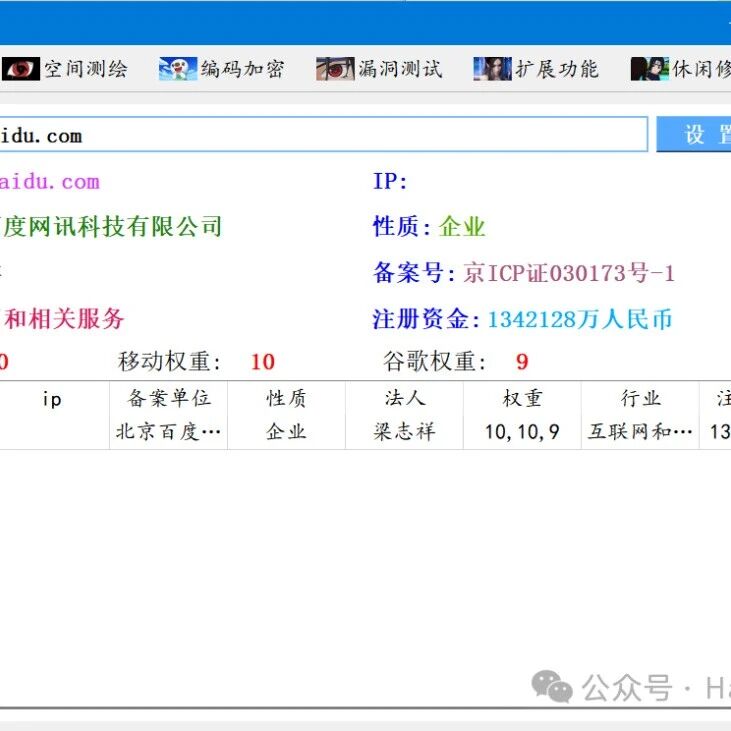Click the domain input field containing idu.com
The width and height of the screenshot is (731, 731).
coord(324,135)
